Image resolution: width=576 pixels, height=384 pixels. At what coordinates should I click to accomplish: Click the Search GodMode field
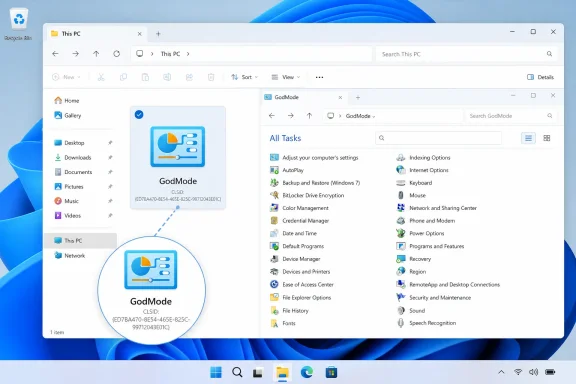(x=511, y=116)
